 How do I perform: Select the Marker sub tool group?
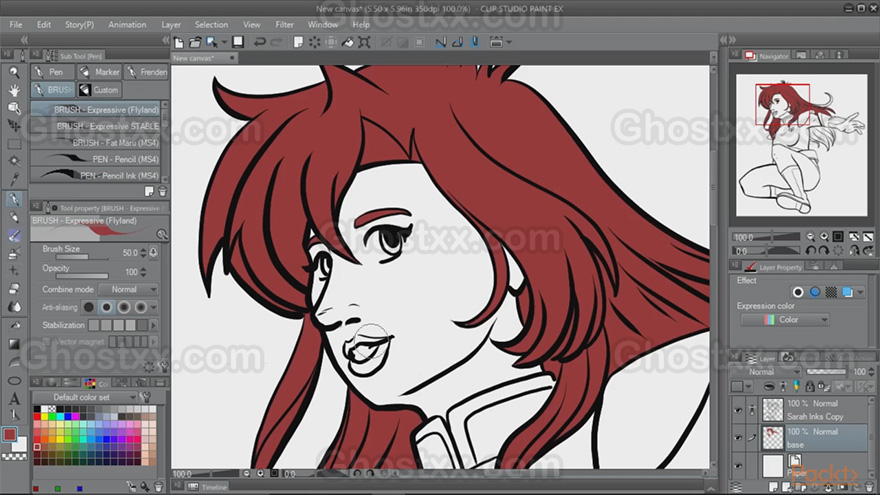pyautogui.click(x=99, y=72)
